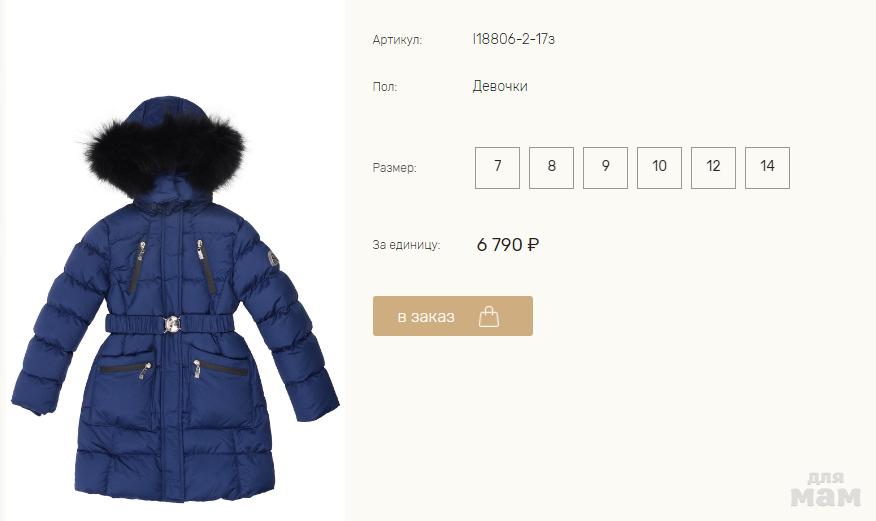Image resolution: width=876 pixels, height=521 pixels.
Task: Choose size 9 option
Action: point(606,168)
